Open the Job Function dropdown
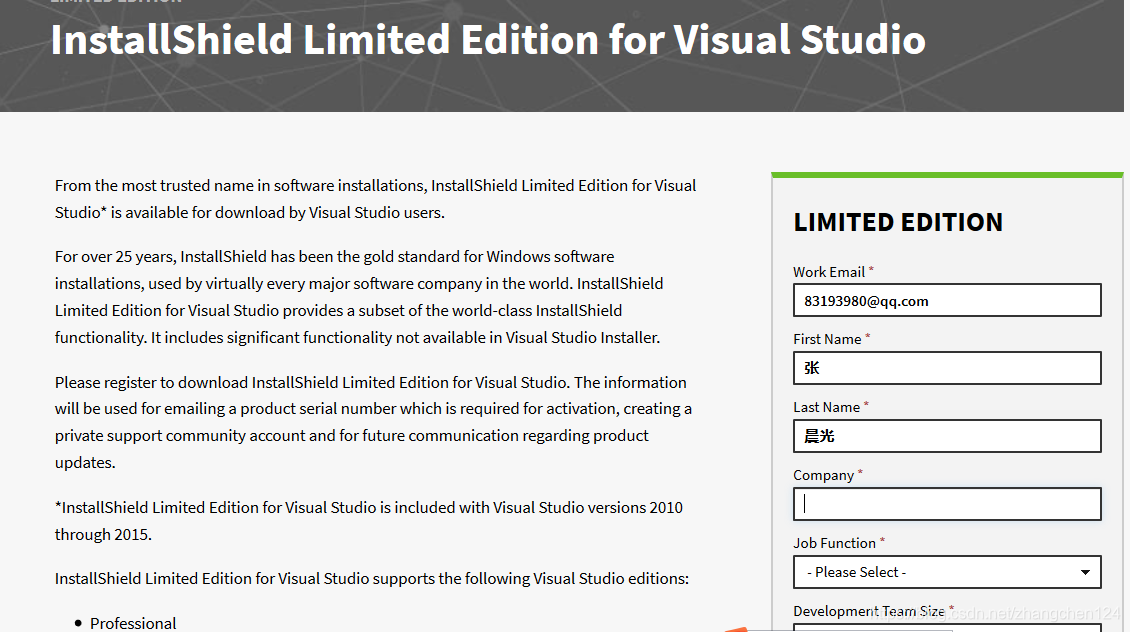This screenshot has height=632, width=1130. point(946,572)
